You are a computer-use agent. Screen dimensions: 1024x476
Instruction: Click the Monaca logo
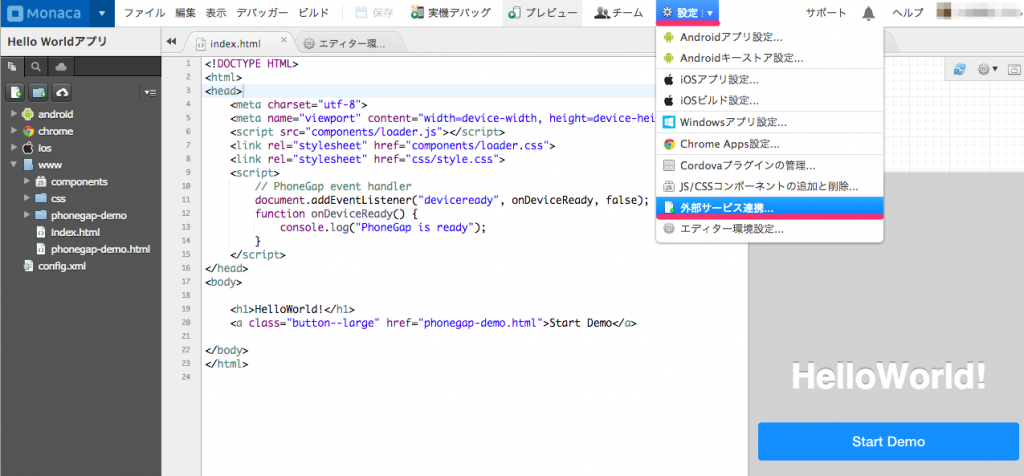click(x=44, y=13)
